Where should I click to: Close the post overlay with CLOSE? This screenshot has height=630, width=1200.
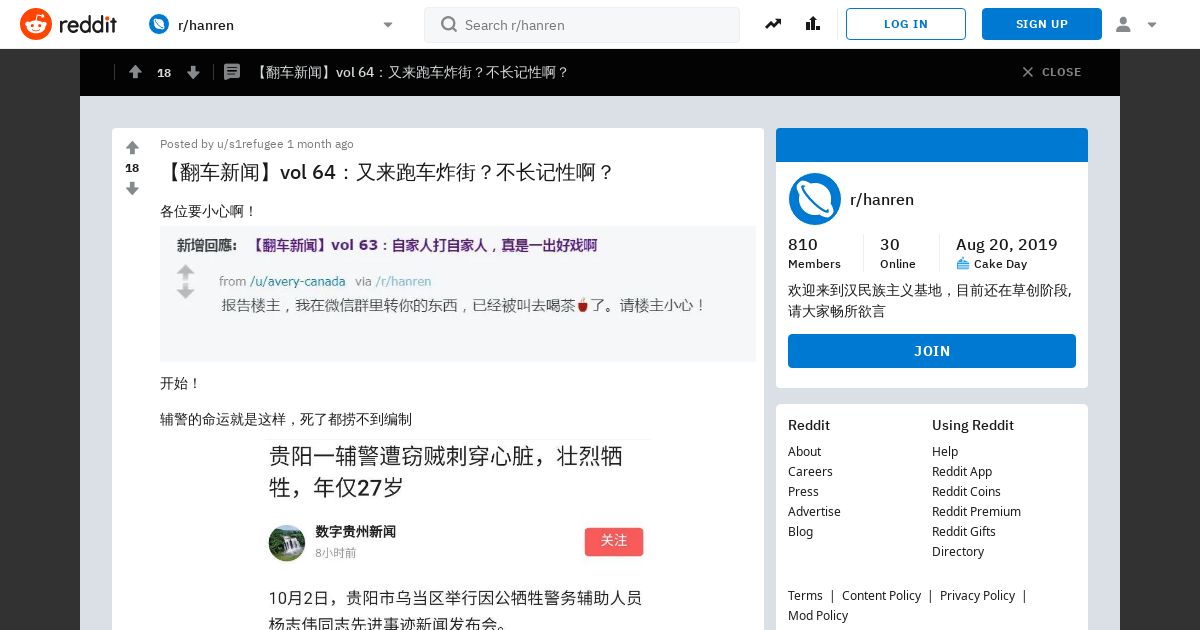click(1051, 72)
